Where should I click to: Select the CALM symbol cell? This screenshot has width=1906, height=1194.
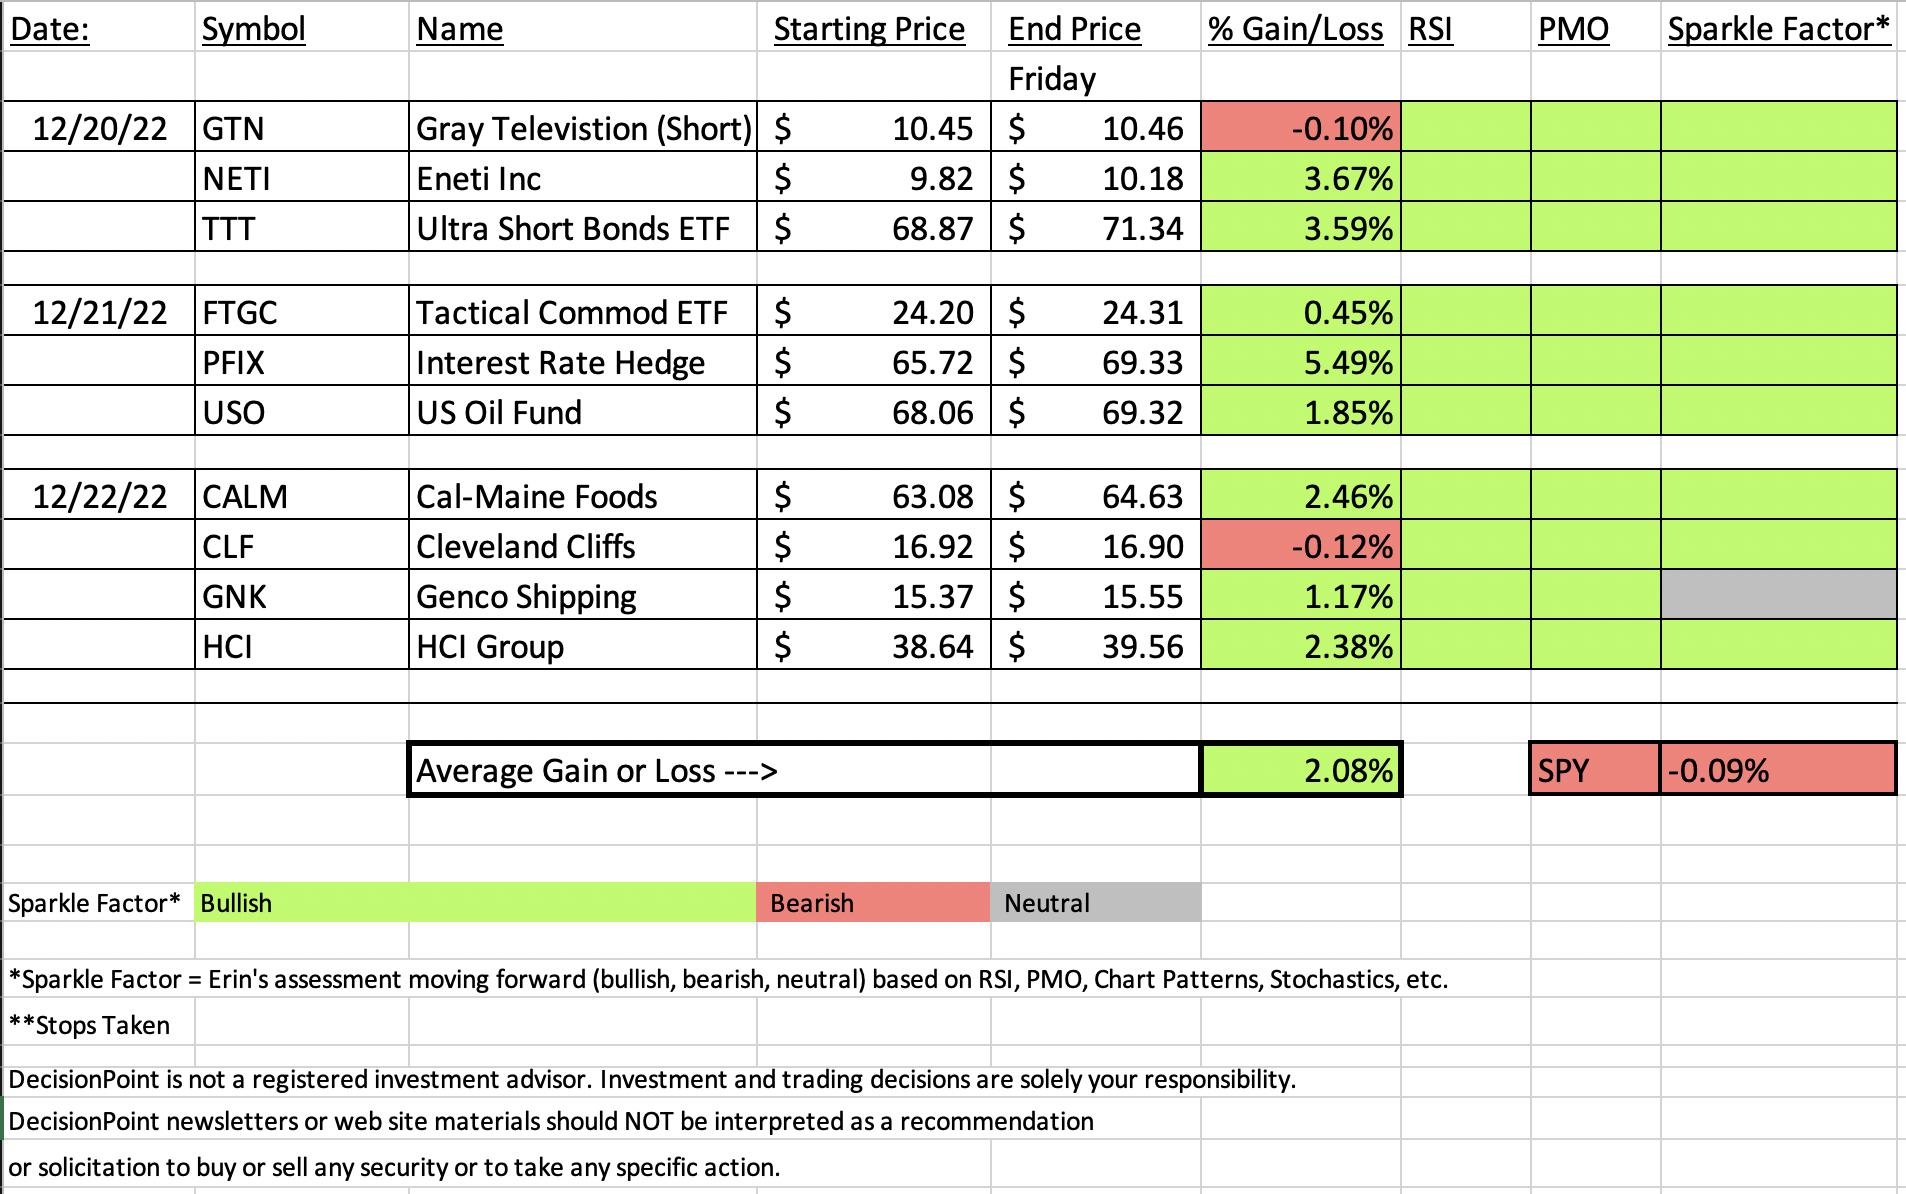301,496
